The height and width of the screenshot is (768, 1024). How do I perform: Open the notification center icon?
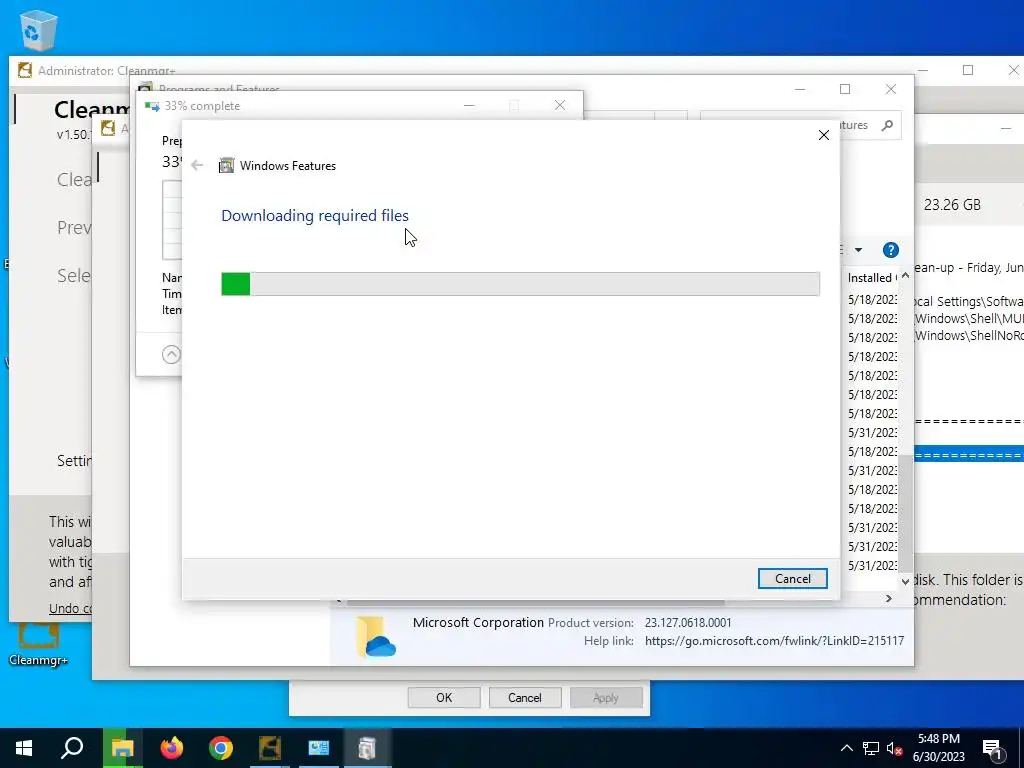coord(993,748)
